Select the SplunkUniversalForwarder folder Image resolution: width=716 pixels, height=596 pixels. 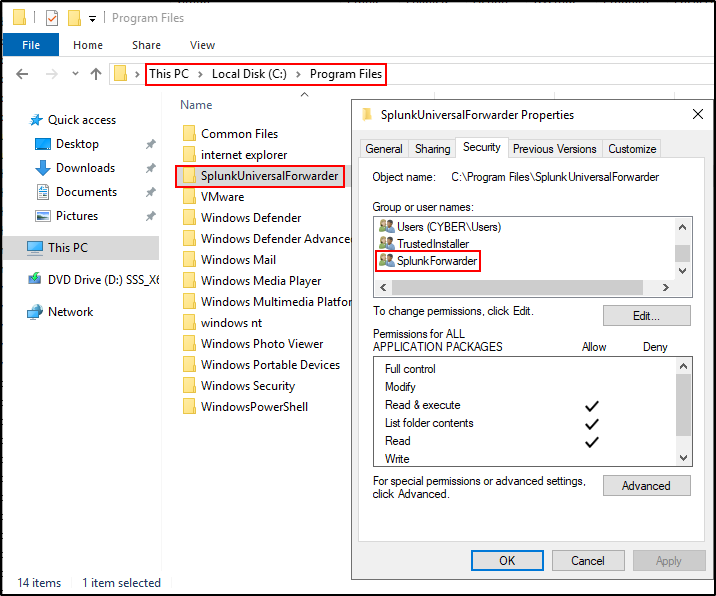pyautogui.click(x=269, y=176)
